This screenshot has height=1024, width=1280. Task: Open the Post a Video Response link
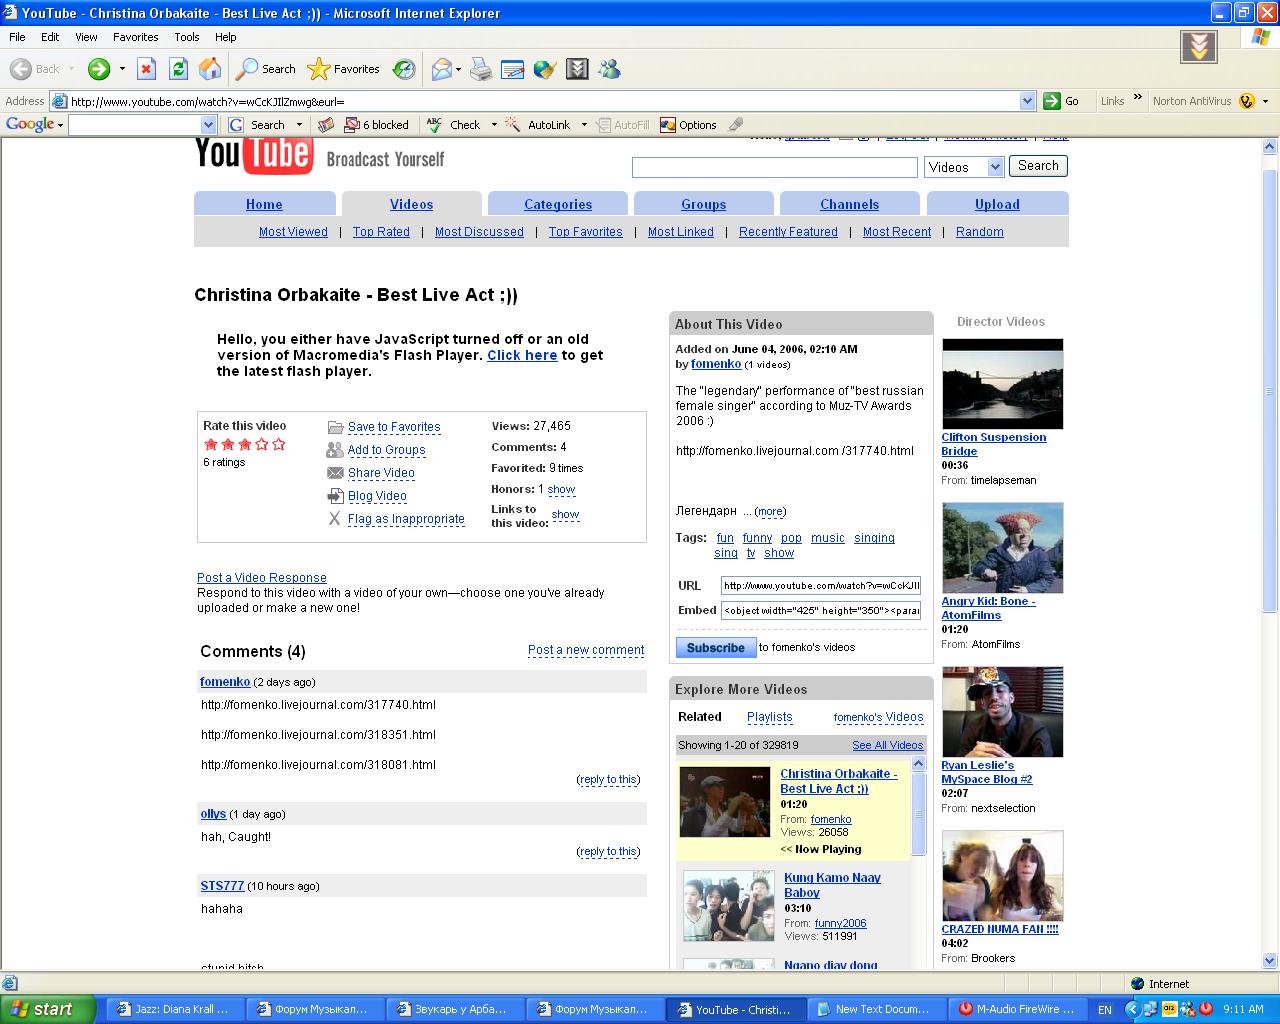point(262,578)
